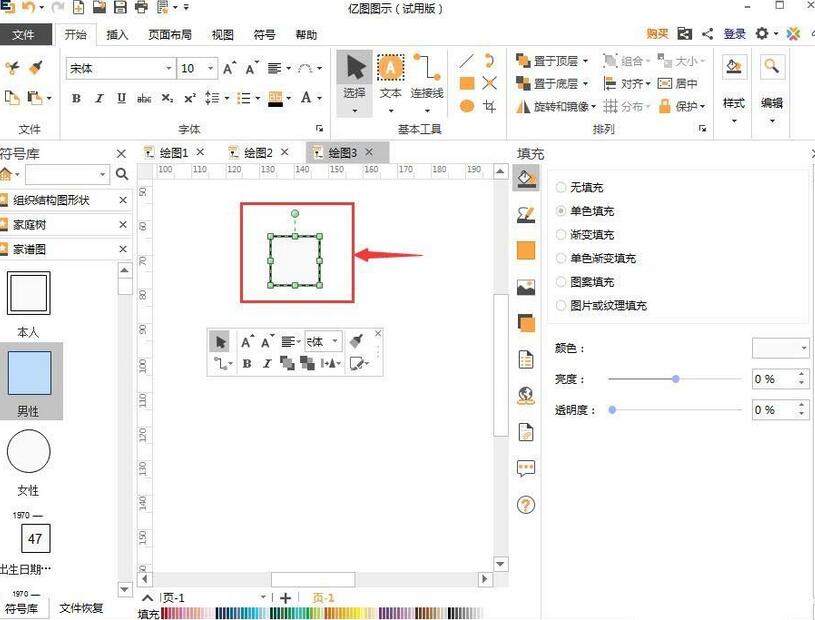
Task: Click the 购买 purchase button
Action: [x=657, y=33]
